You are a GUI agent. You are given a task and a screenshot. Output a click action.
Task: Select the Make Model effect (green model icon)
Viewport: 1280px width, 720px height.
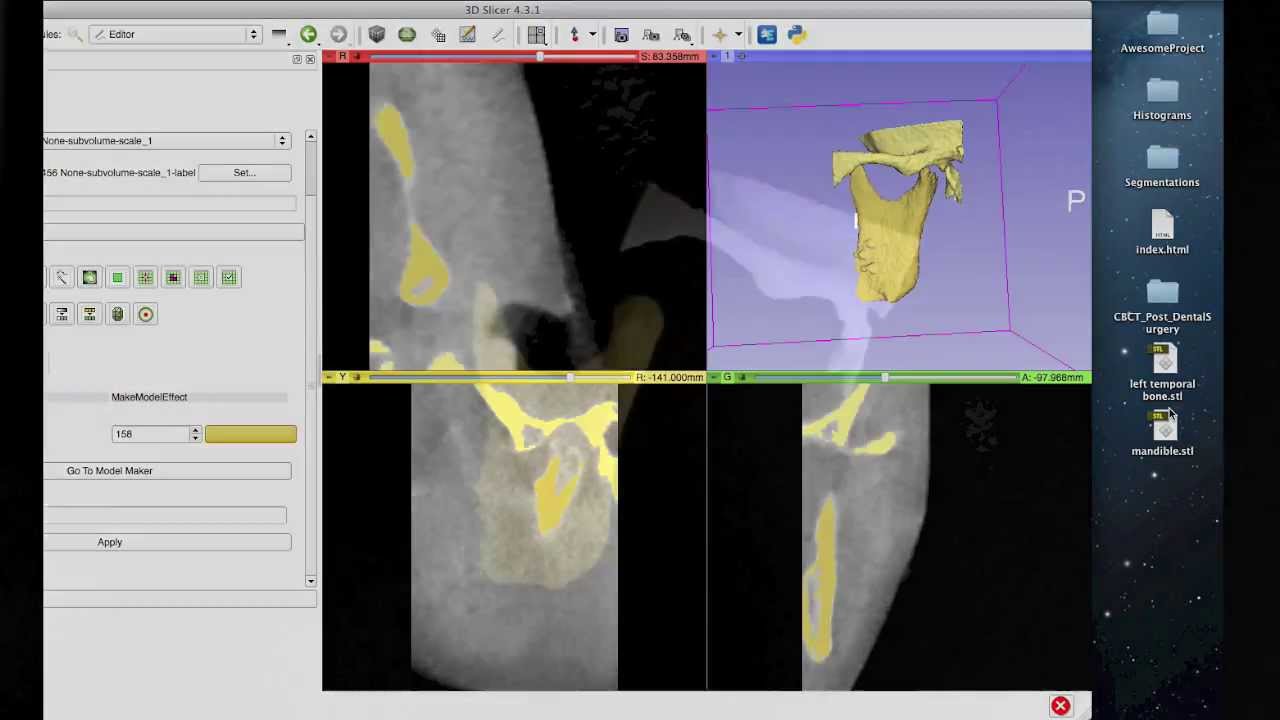click(x=117, y=315)
